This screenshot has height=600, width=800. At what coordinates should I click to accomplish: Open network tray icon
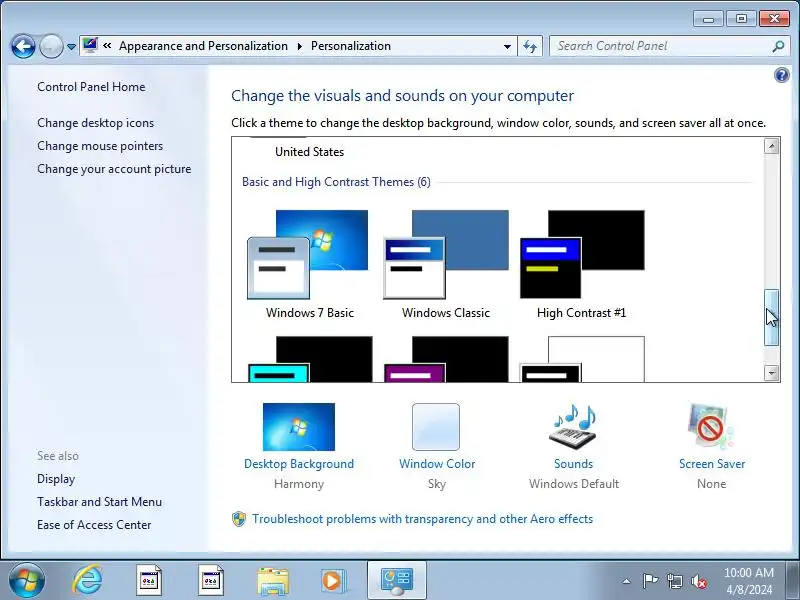tap(674, 581)
